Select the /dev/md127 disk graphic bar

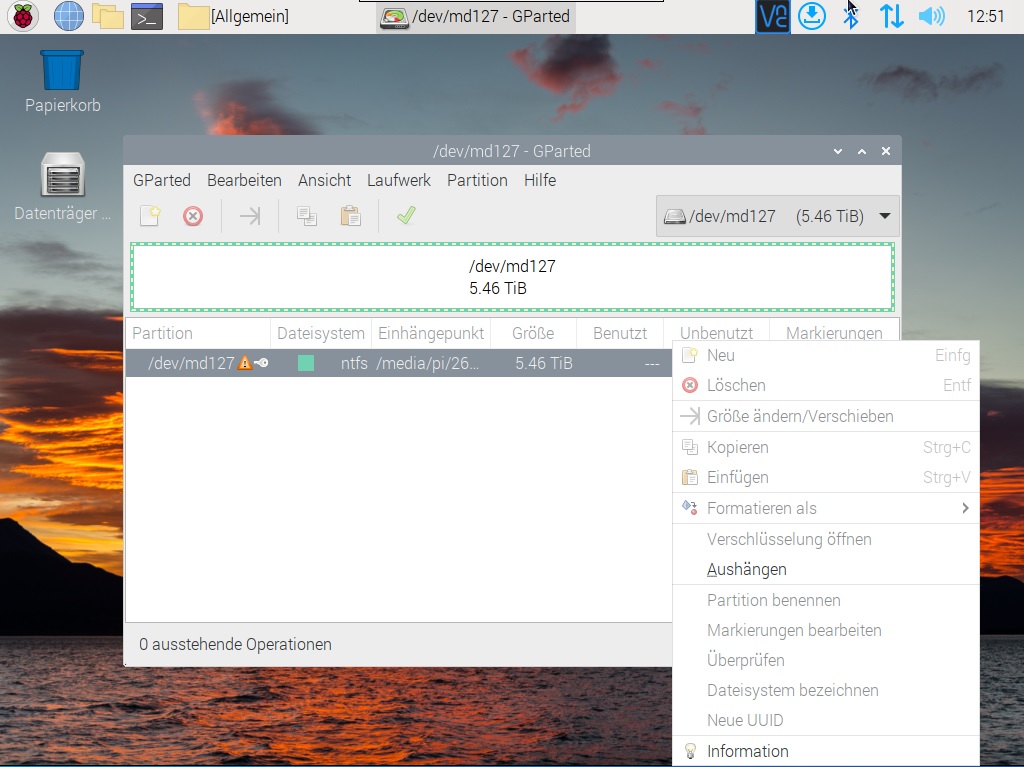(512, 277)
